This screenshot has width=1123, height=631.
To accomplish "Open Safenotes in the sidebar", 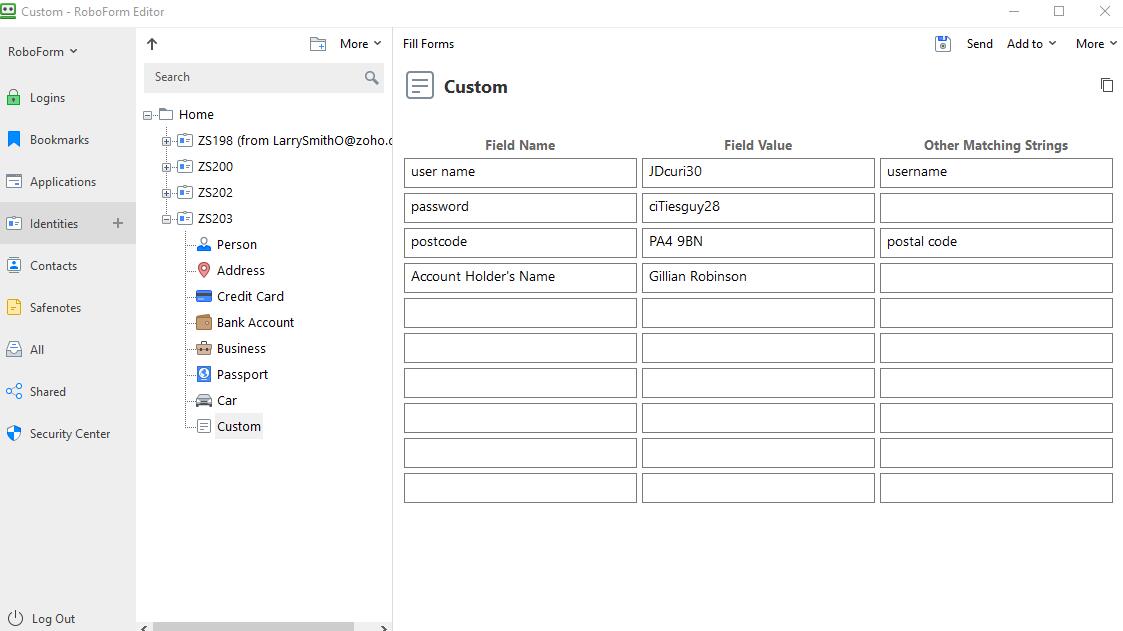I will click(55, 308).
